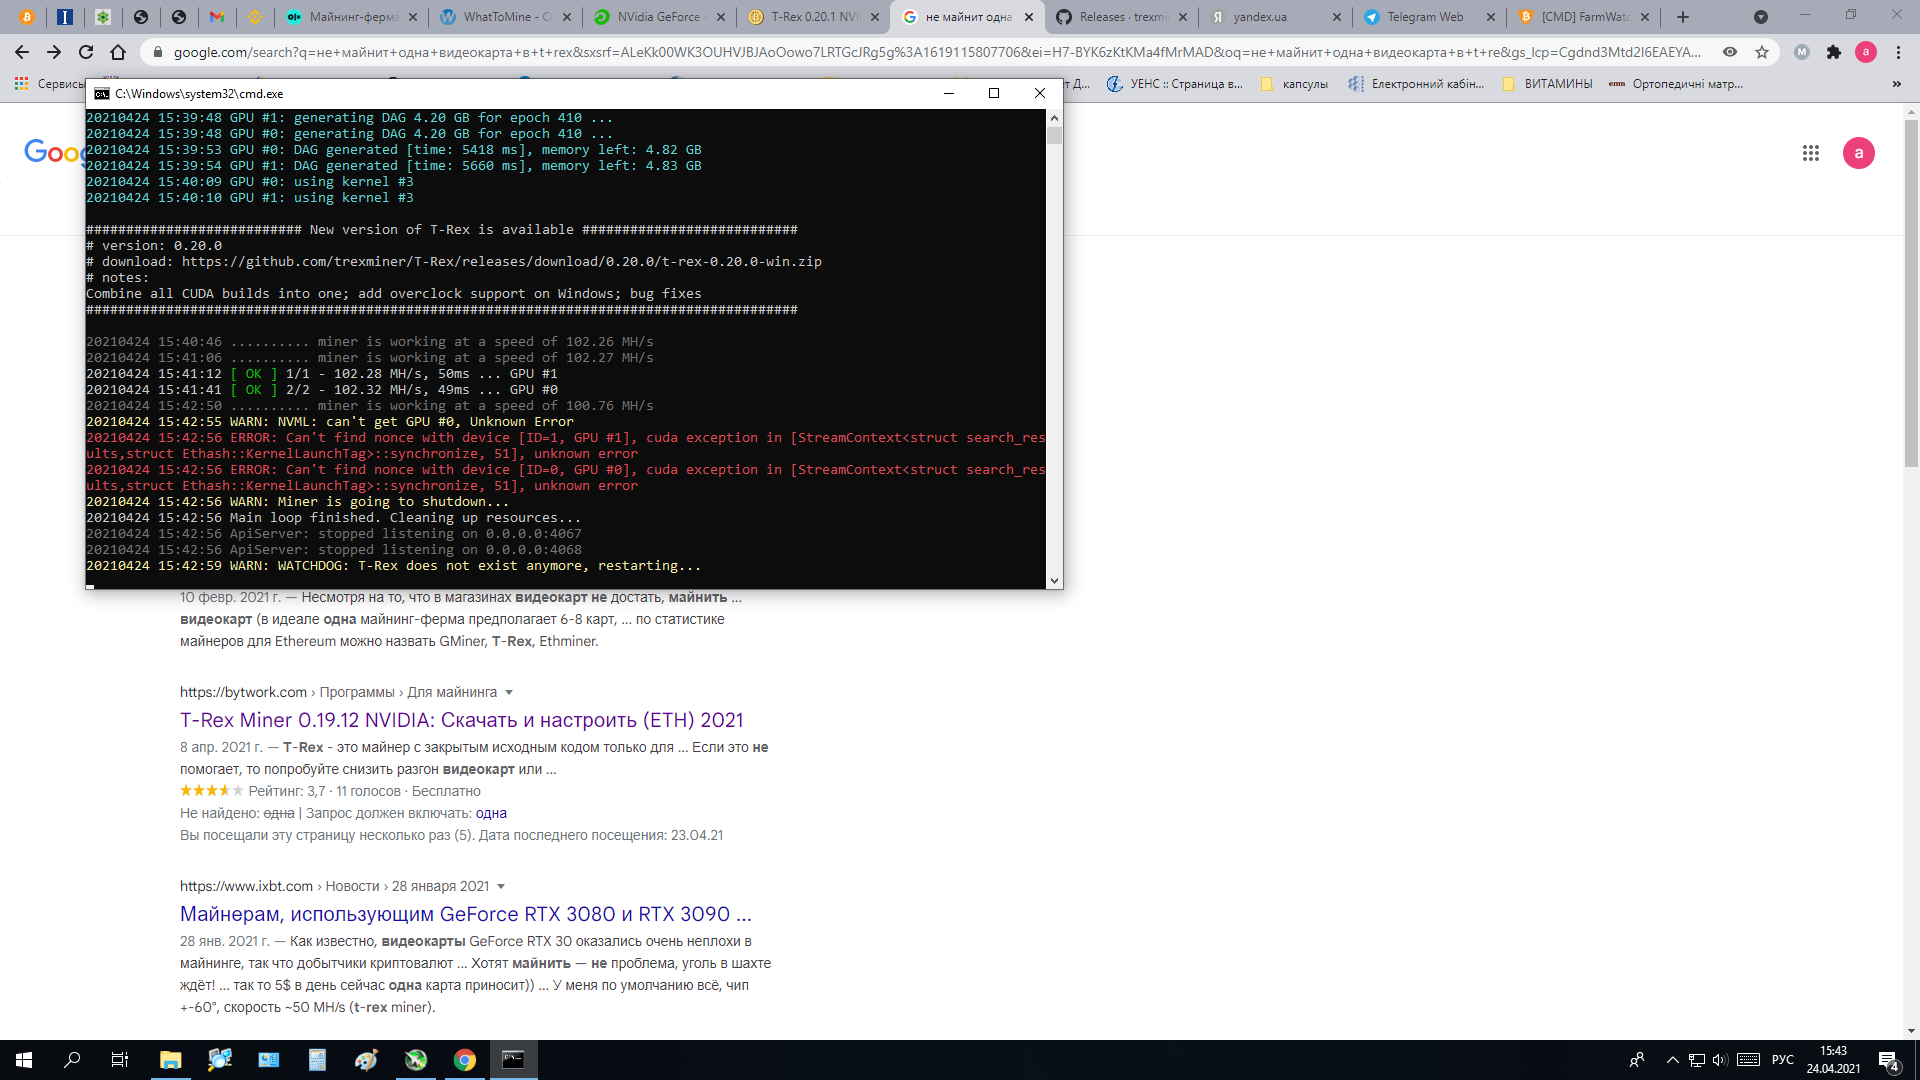Switch to T-Rex 0.20.1 NVIDIA tab

click(x=814, y=17)
